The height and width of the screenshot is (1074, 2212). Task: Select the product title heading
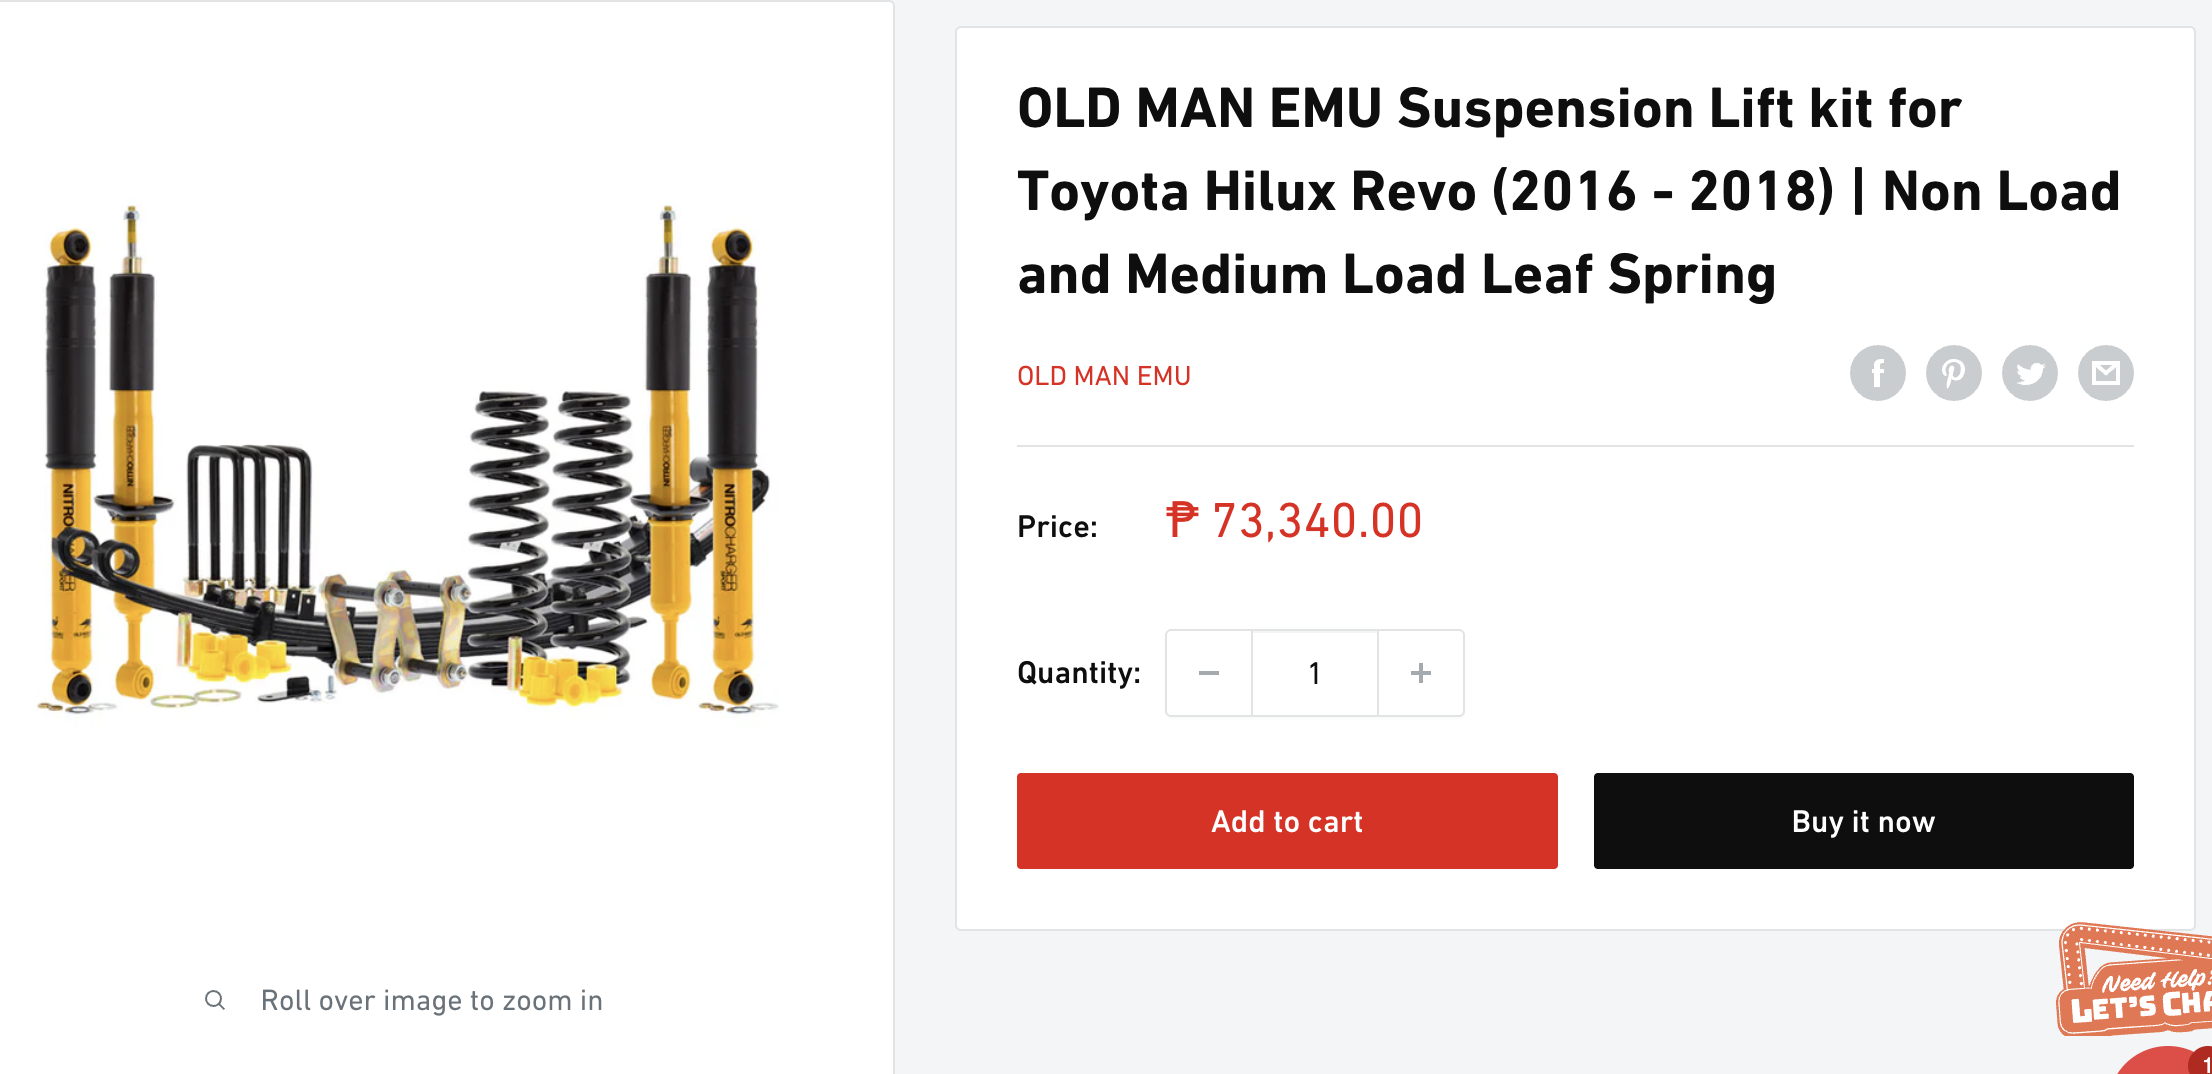point(1568,191)
